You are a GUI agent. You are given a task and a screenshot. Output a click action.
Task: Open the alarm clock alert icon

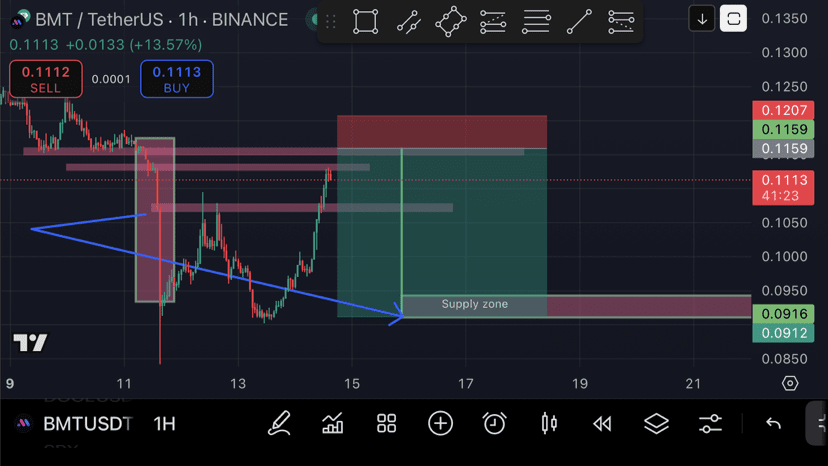494,423
